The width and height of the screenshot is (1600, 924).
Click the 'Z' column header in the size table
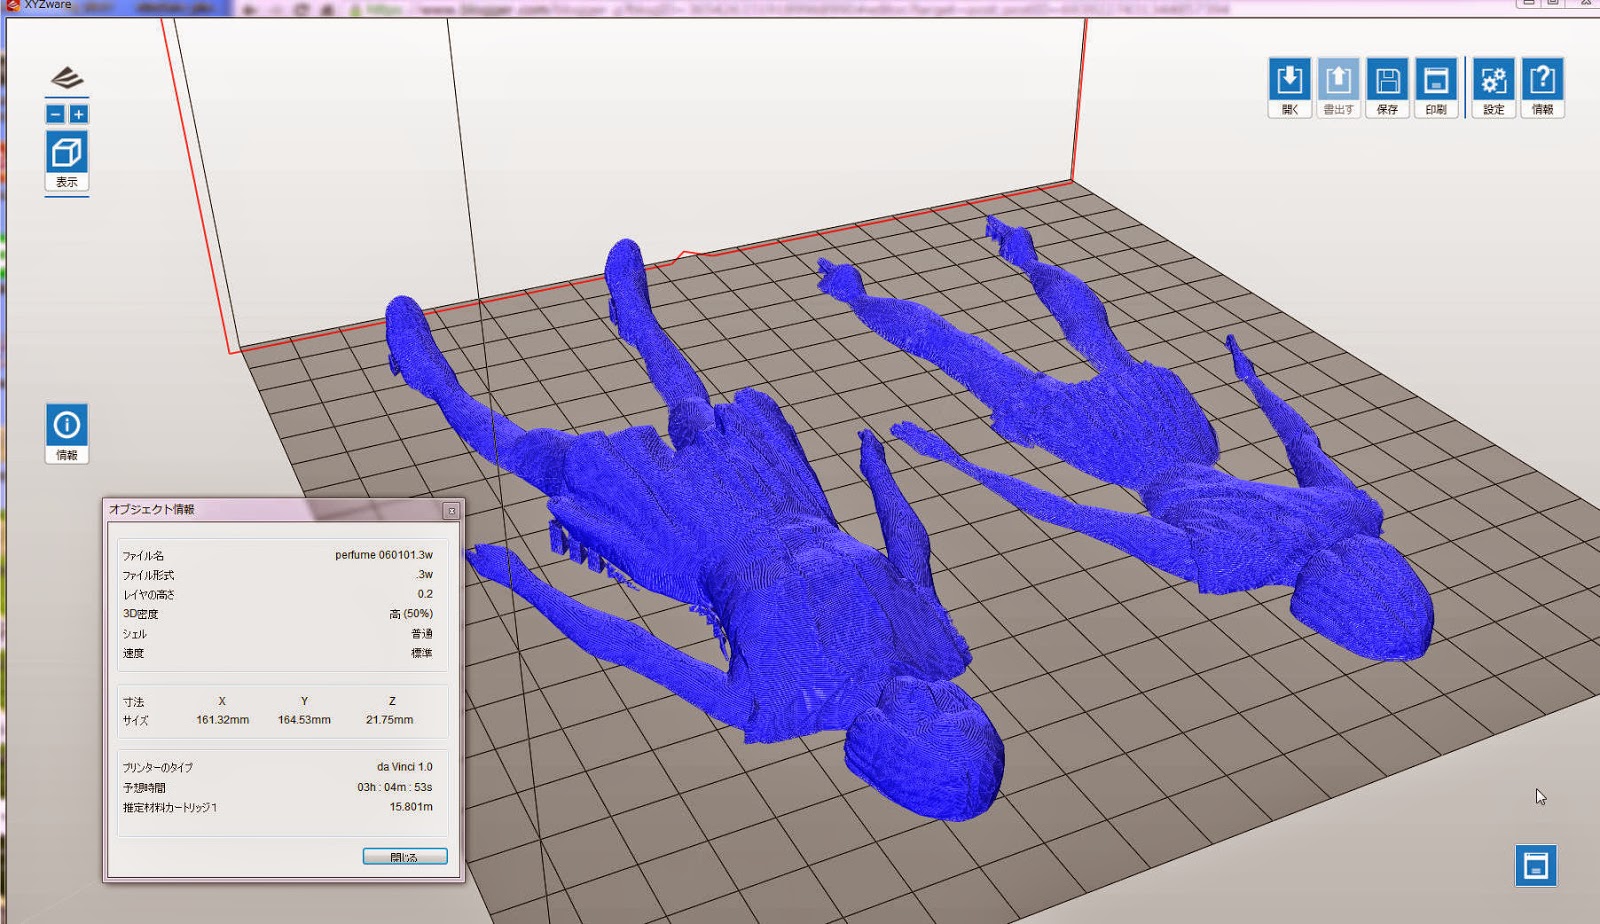(392, 701)
